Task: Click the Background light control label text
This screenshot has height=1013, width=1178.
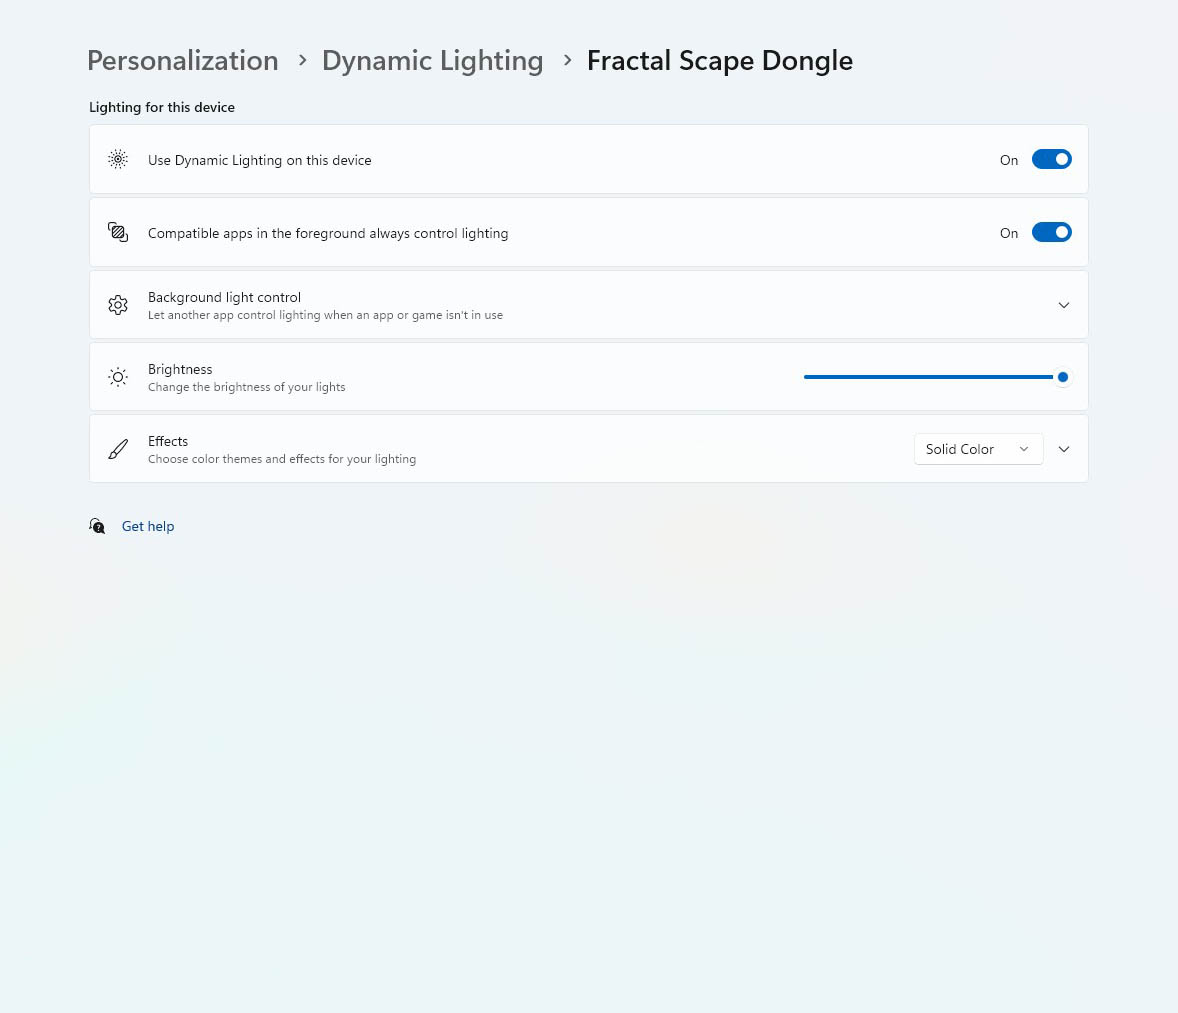Action: coord(224,298)
